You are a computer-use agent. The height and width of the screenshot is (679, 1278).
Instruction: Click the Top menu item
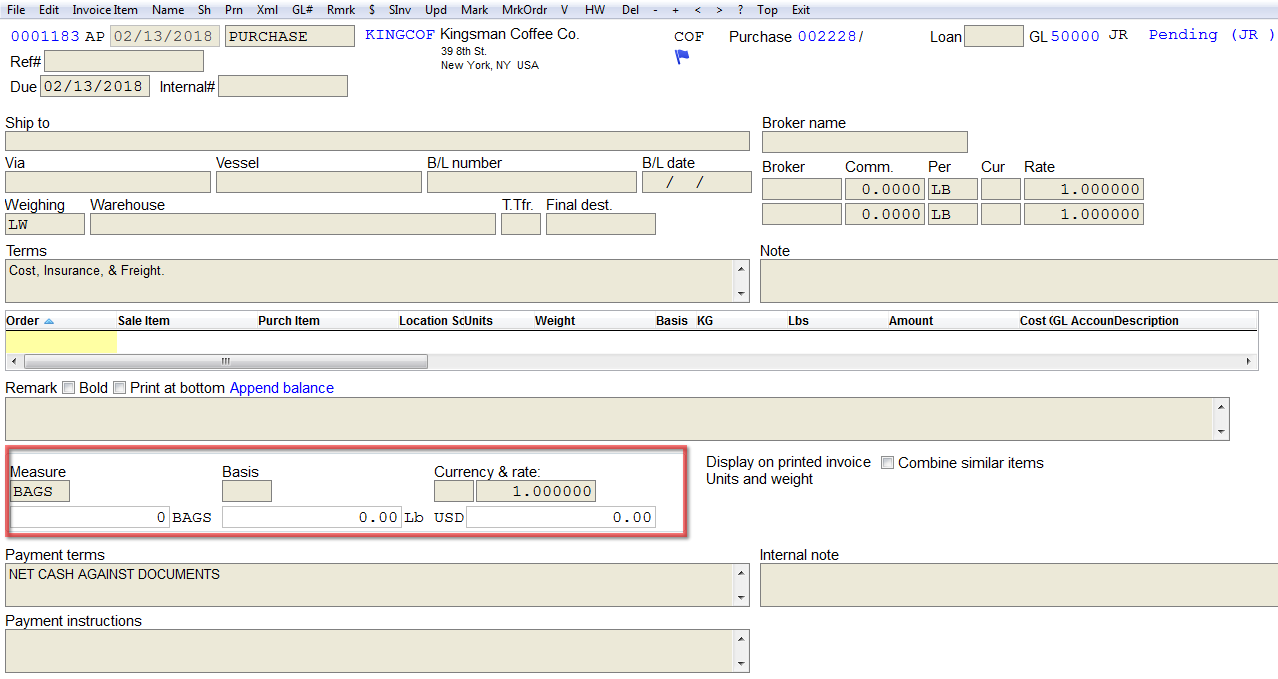[x=767, y=10]
